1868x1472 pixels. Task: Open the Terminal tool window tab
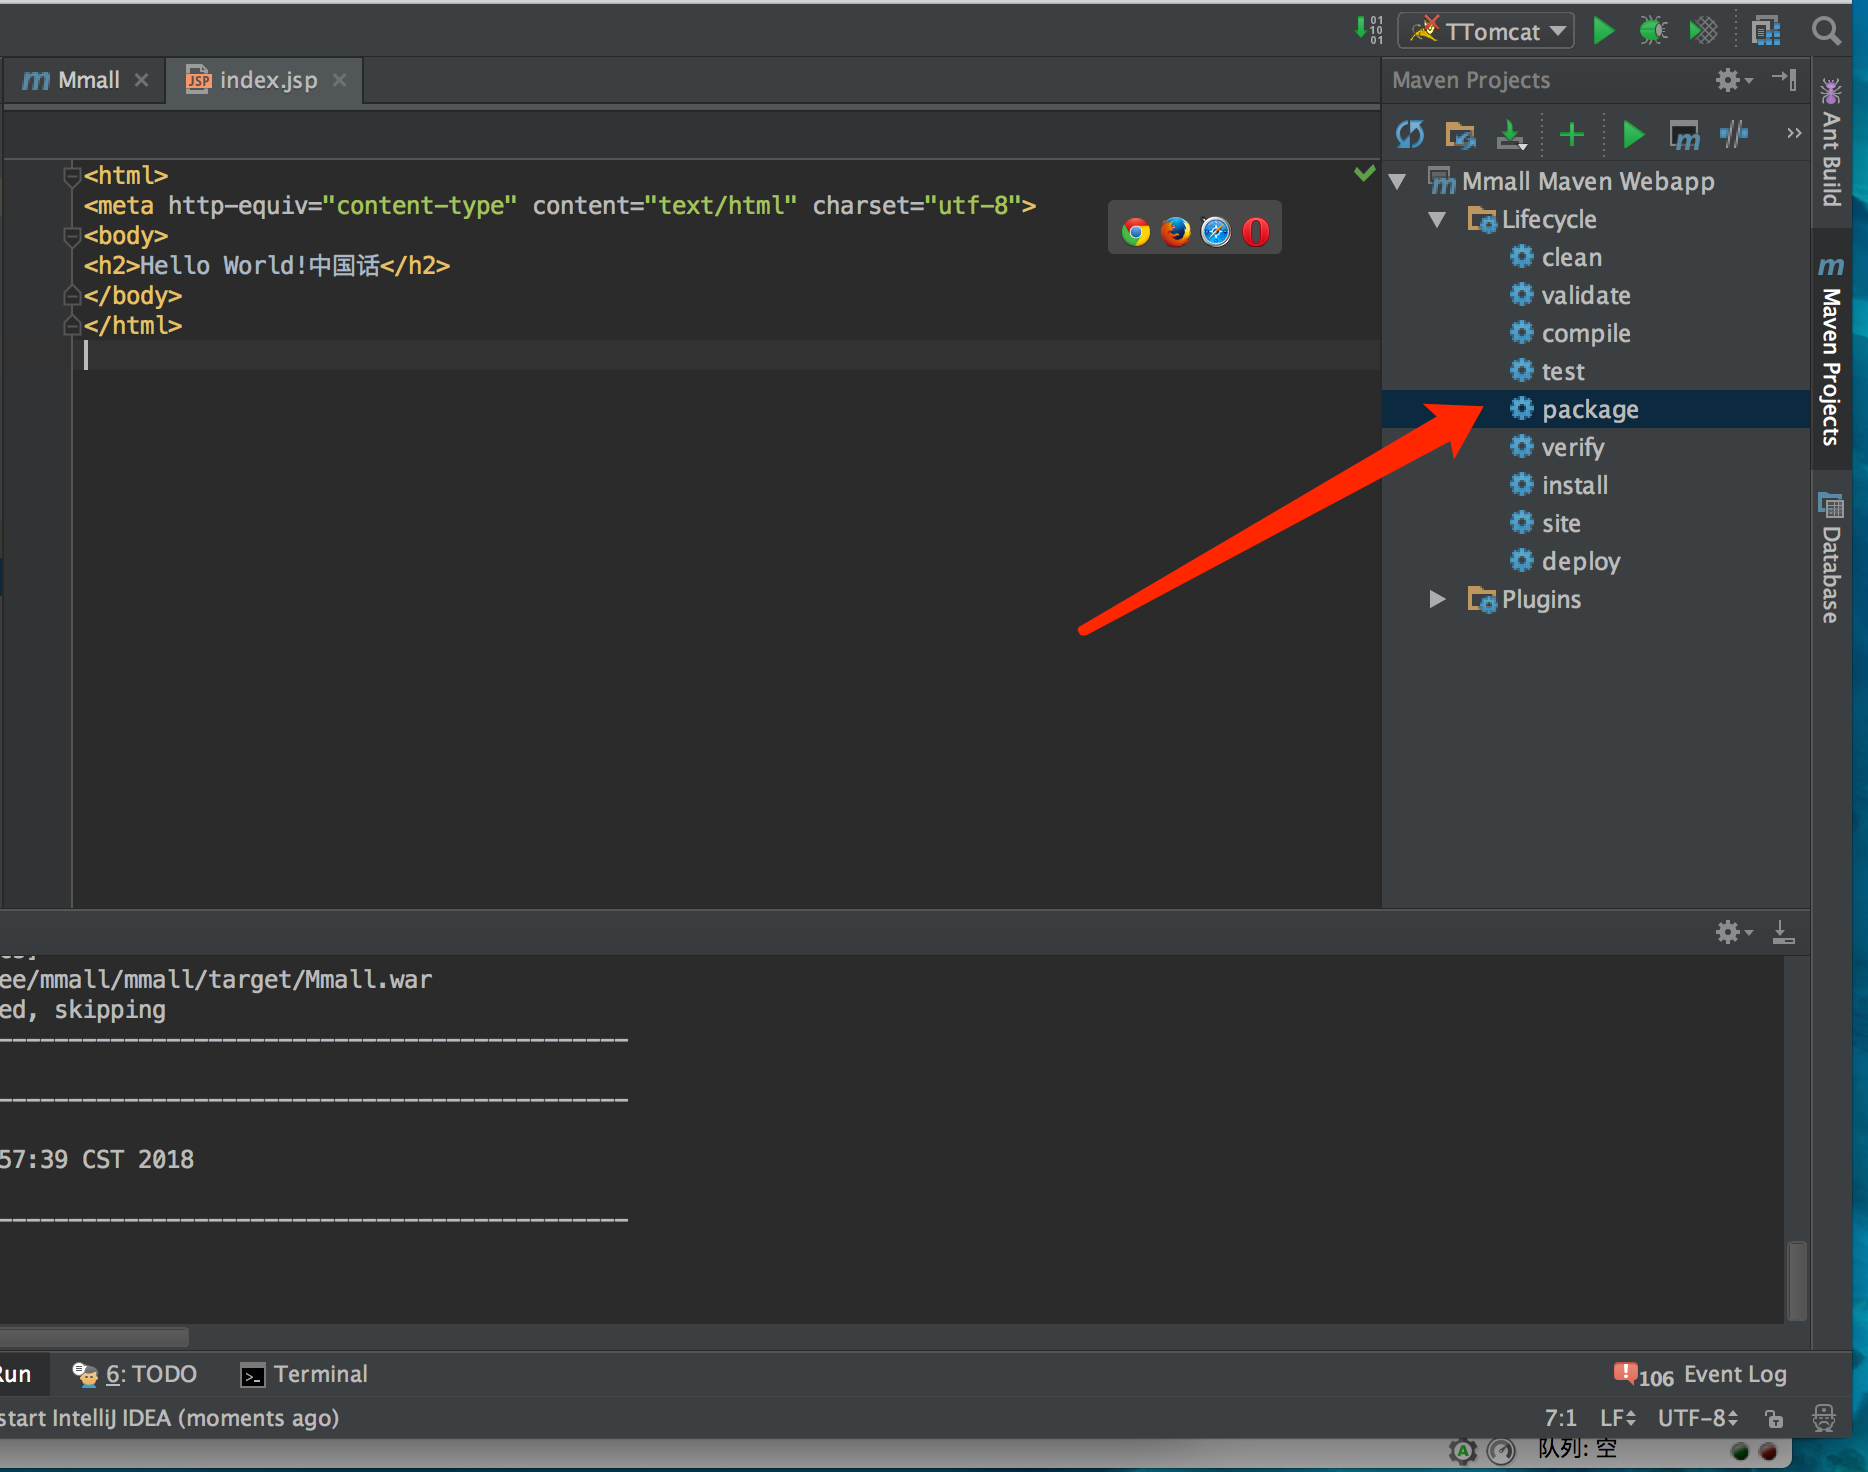tap(305, 1374)
